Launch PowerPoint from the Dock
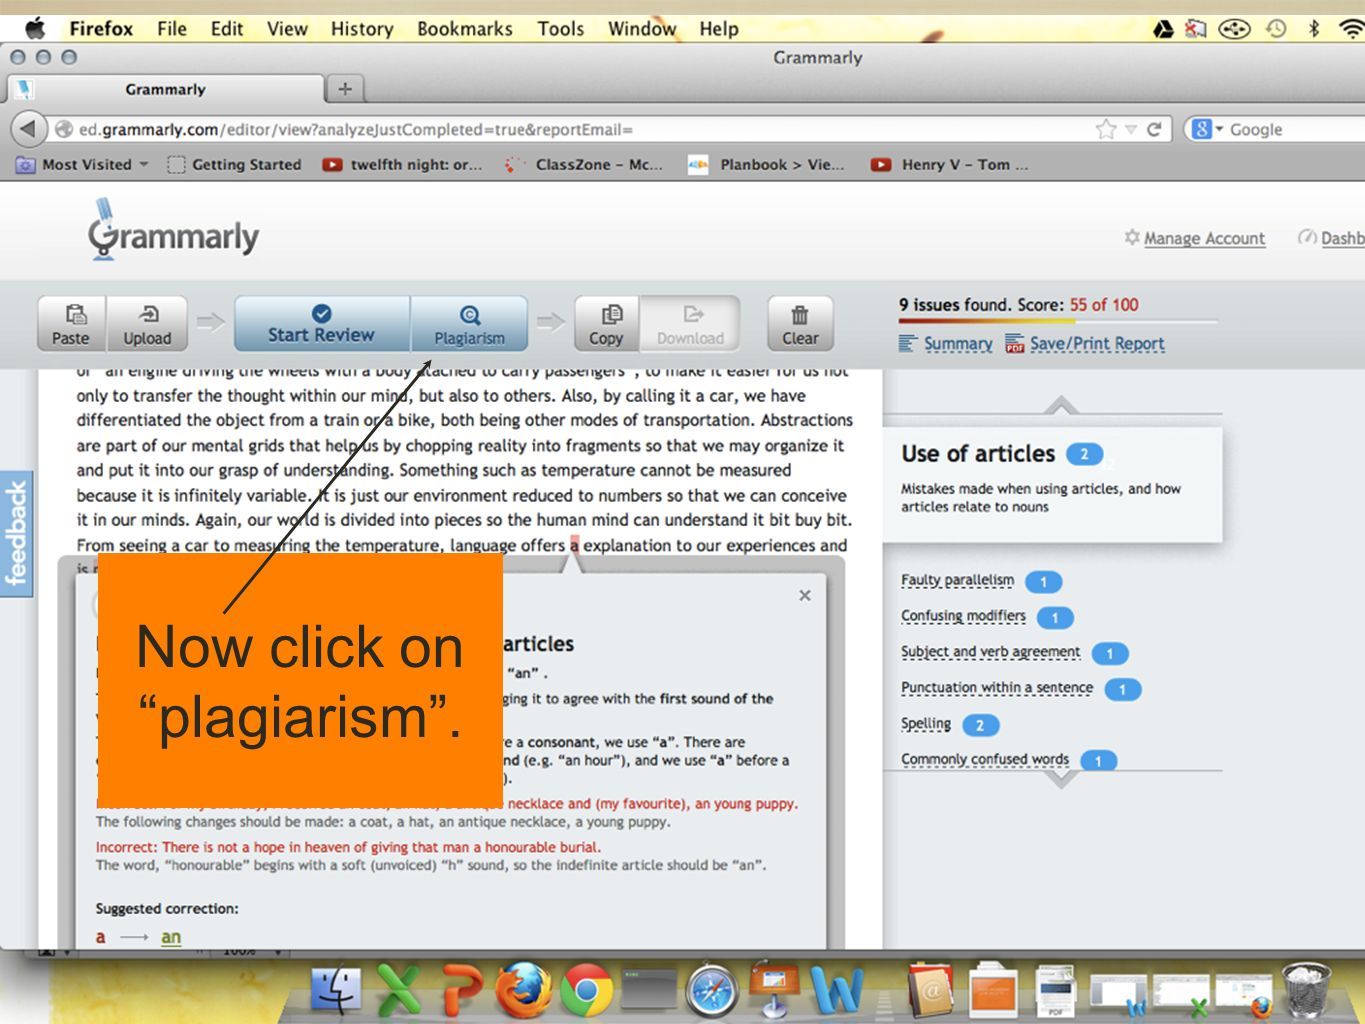This screenshot has height=1024, width=1365. point(462,990)
